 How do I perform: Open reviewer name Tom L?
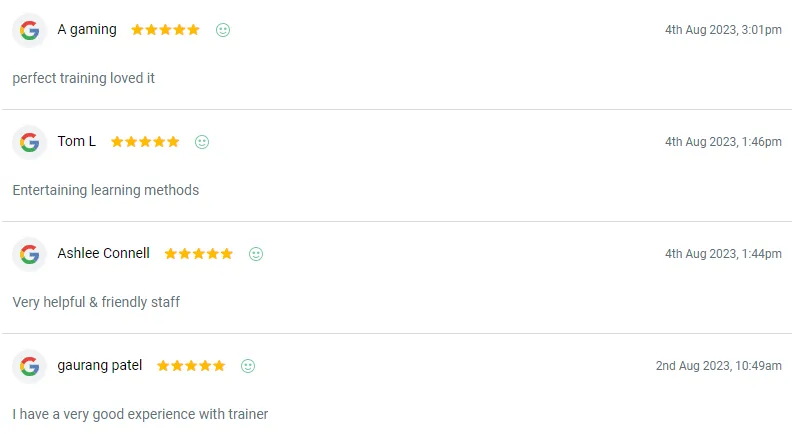coord(77,142)
